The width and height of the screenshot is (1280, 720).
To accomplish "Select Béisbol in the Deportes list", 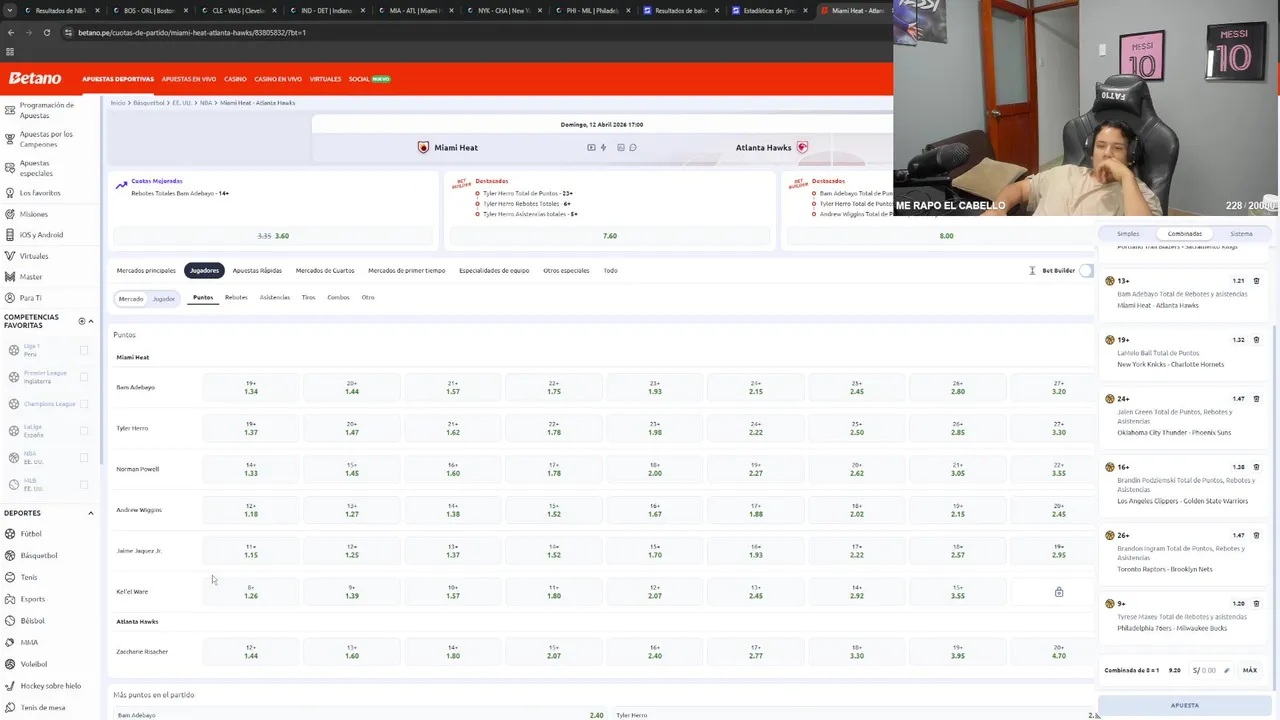I will (32, 620).
